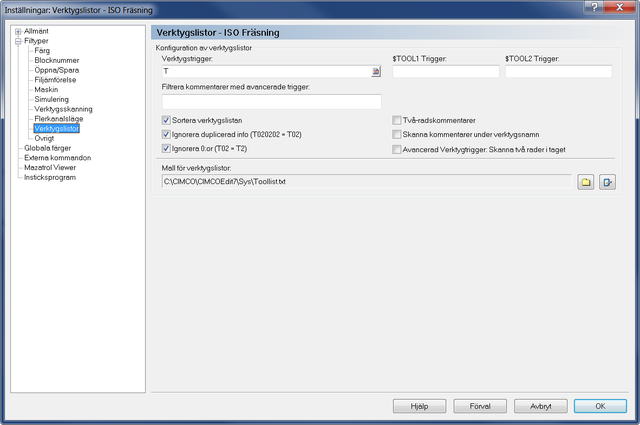Toggle Sortera verktygslistan checkbox

[x=166, y=120]
